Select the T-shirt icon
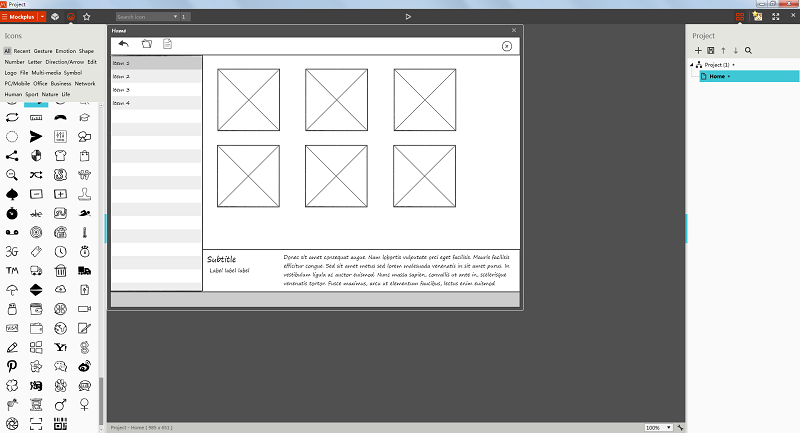Screen dimensions: 800x433 pos(60,156)
